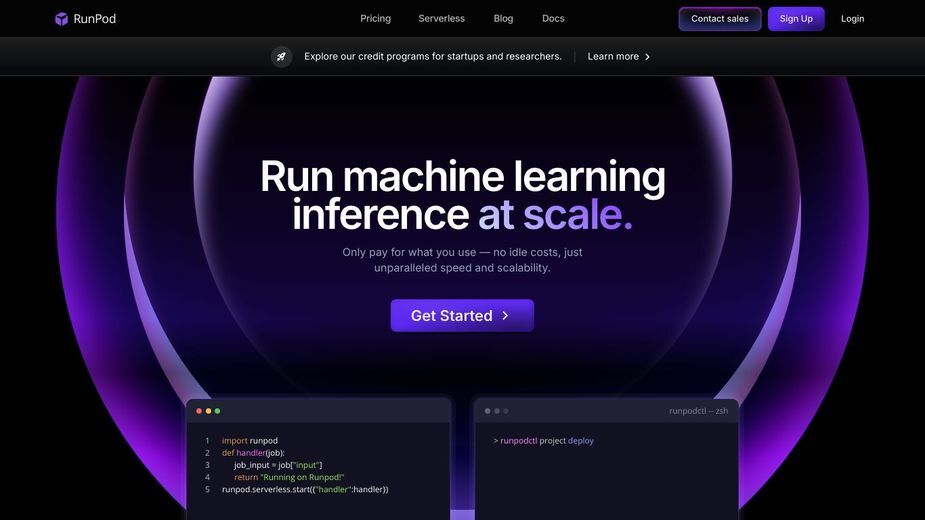Click the runpod.serverless.start code line
Screen dimensions: 925x520
click(305, 489)
